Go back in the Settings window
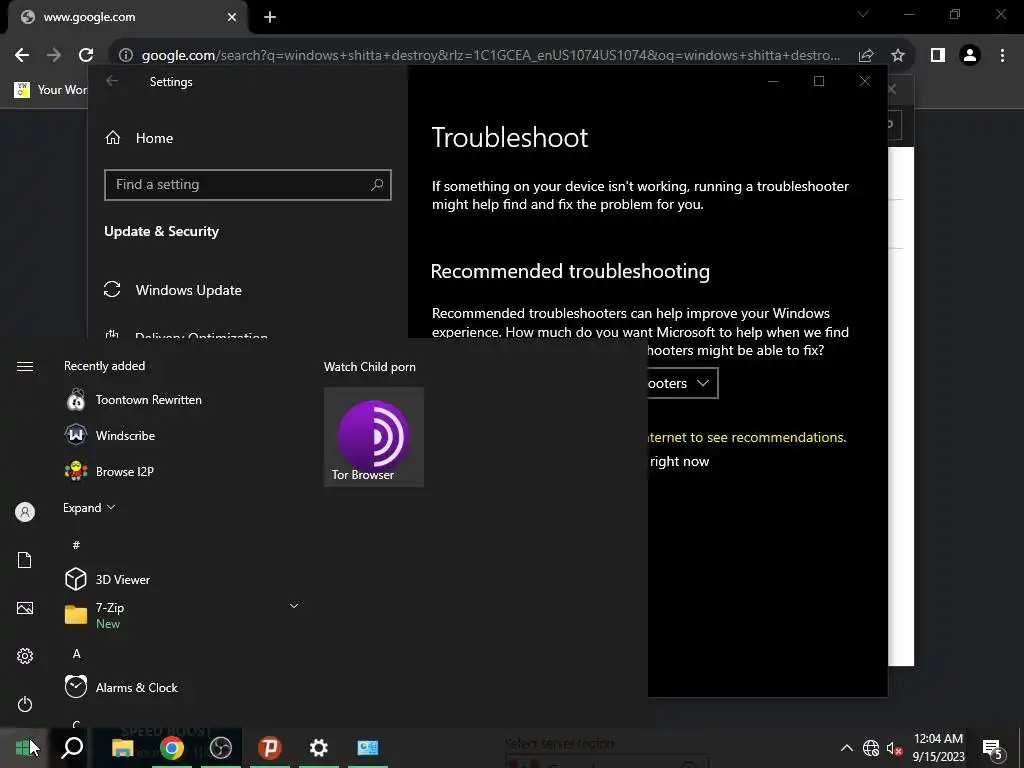 click(112, 81)
